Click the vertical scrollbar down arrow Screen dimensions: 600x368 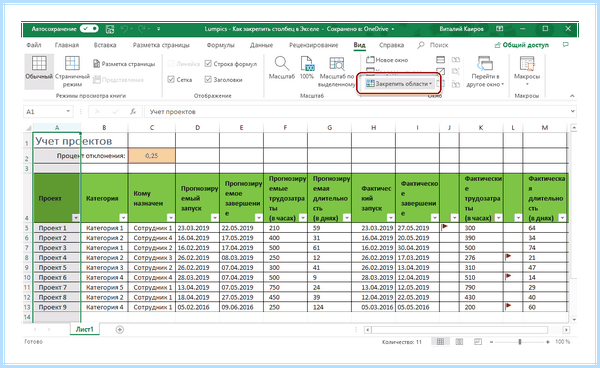(x=573, y=319)
